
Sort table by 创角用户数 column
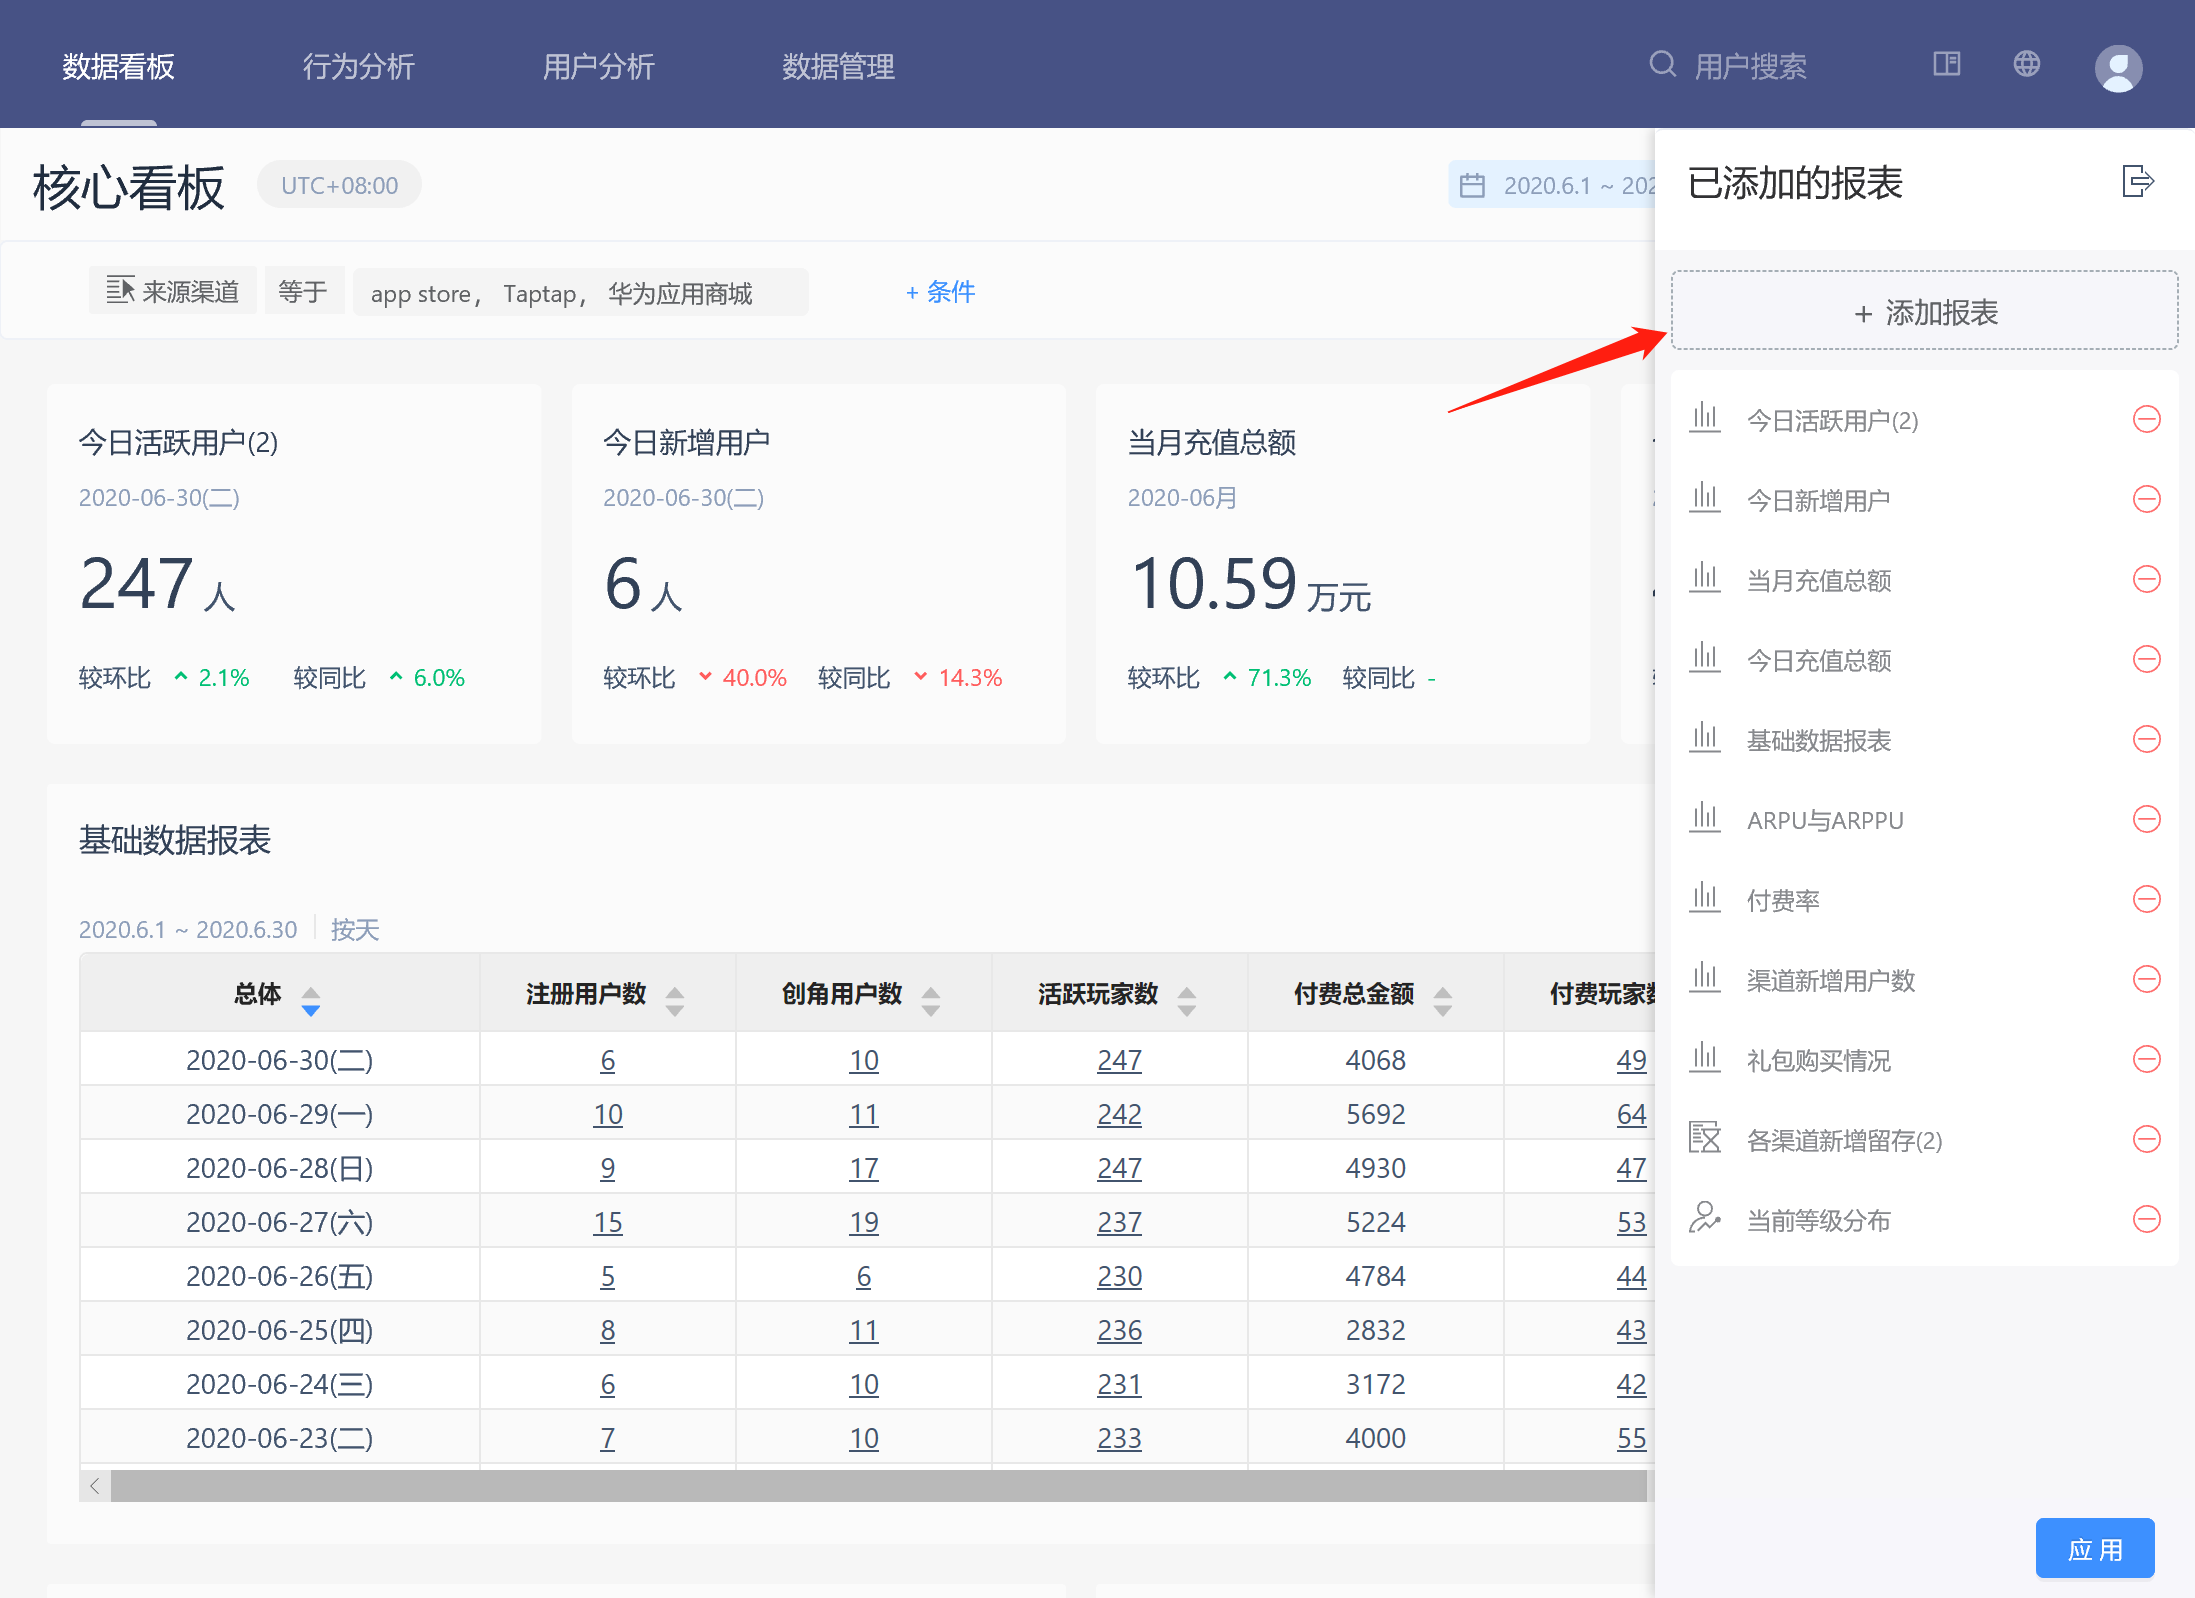(x=930, y=1001)
